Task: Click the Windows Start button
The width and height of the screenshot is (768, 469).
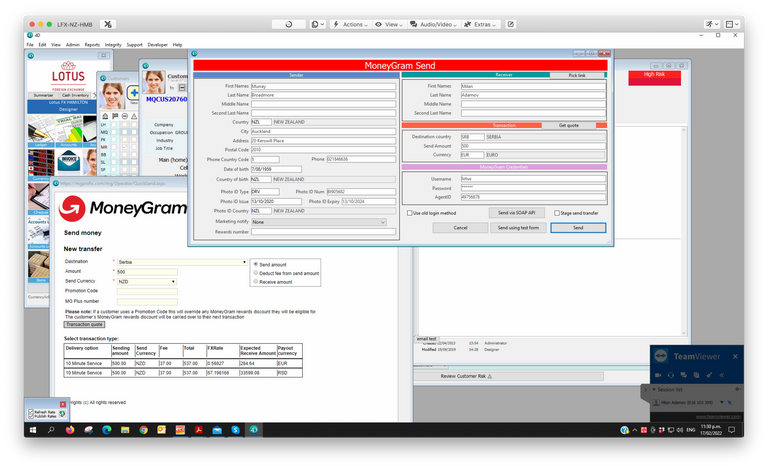Action: pos(33,430)
